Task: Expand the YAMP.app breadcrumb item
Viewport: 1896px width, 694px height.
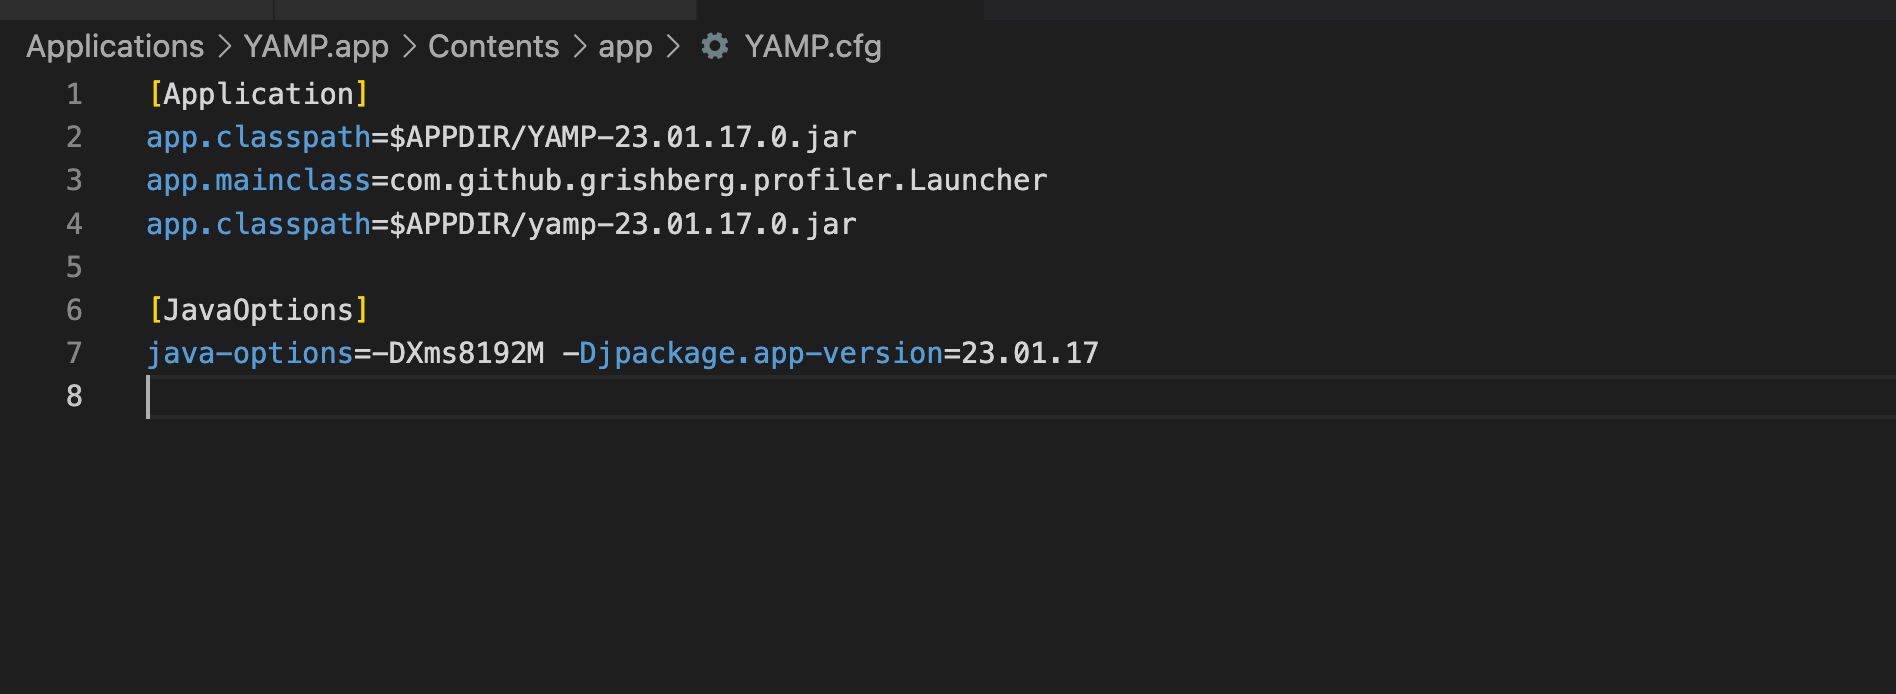Action: pyautogui.click(x=316, y=46)
